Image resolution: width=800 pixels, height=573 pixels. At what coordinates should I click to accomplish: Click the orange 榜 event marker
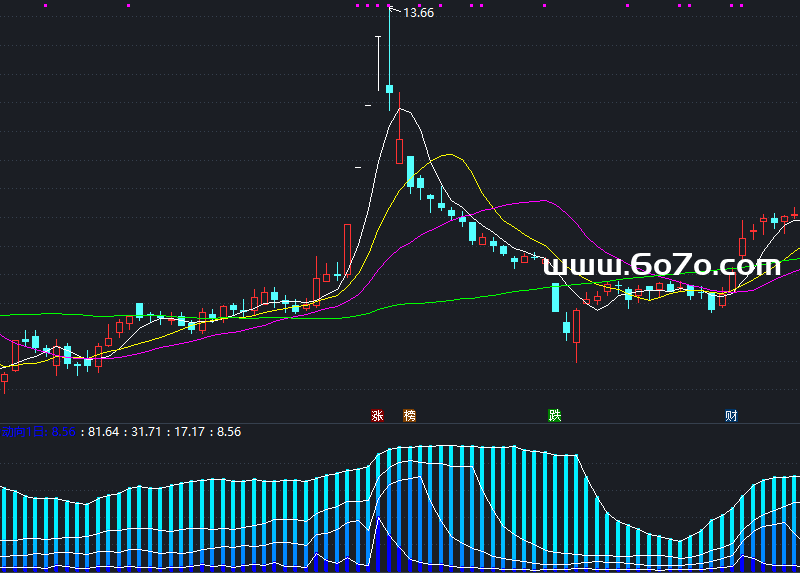(409, 415)
